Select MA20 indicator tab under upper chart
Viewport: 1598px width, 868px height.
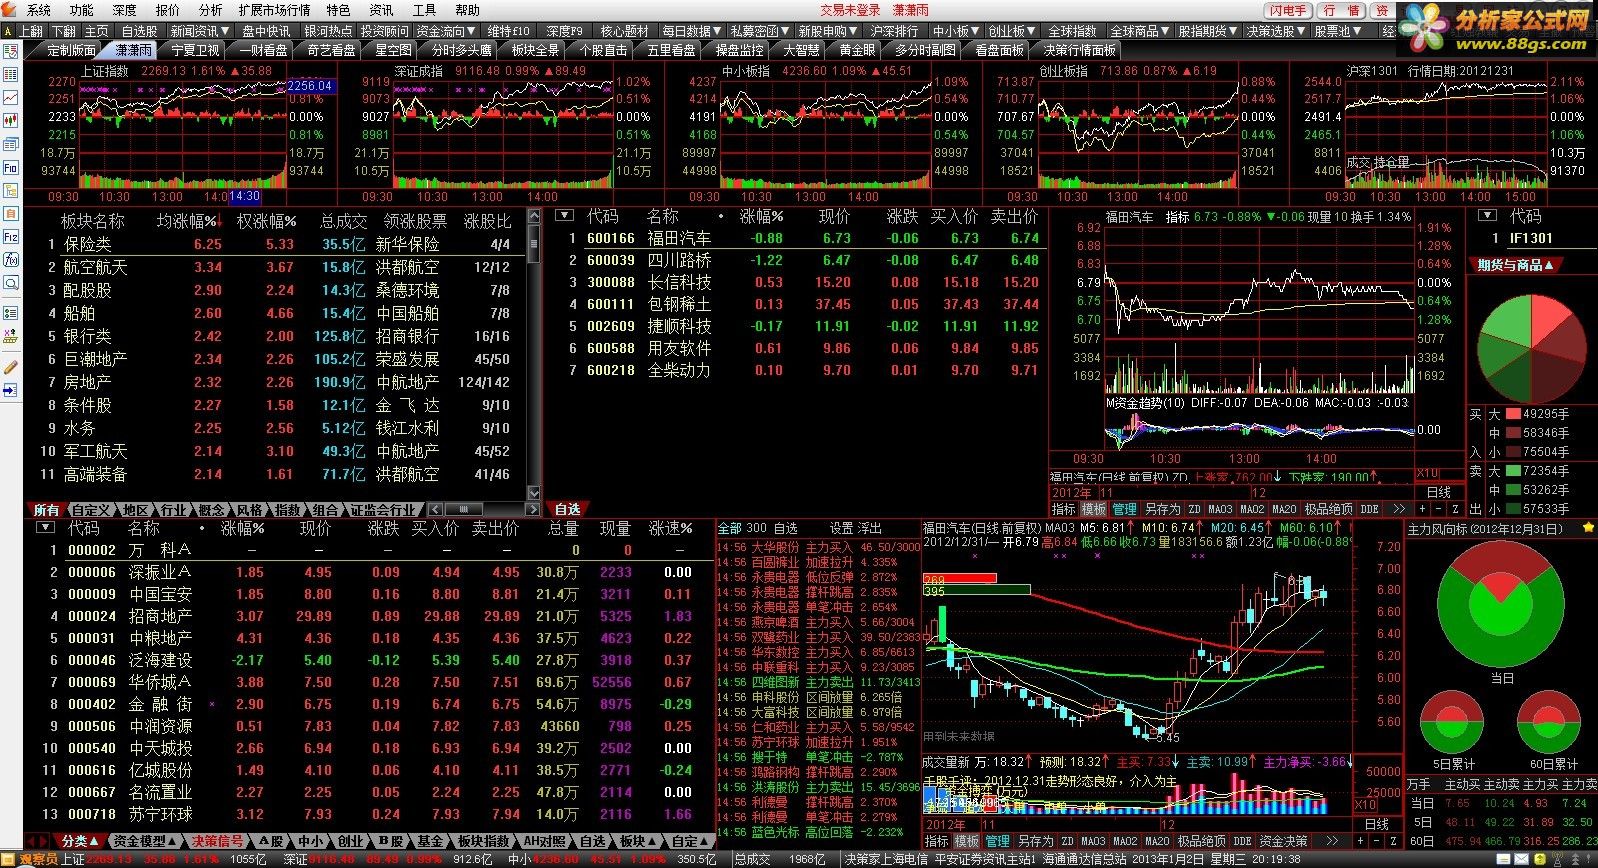[1283, 509]
